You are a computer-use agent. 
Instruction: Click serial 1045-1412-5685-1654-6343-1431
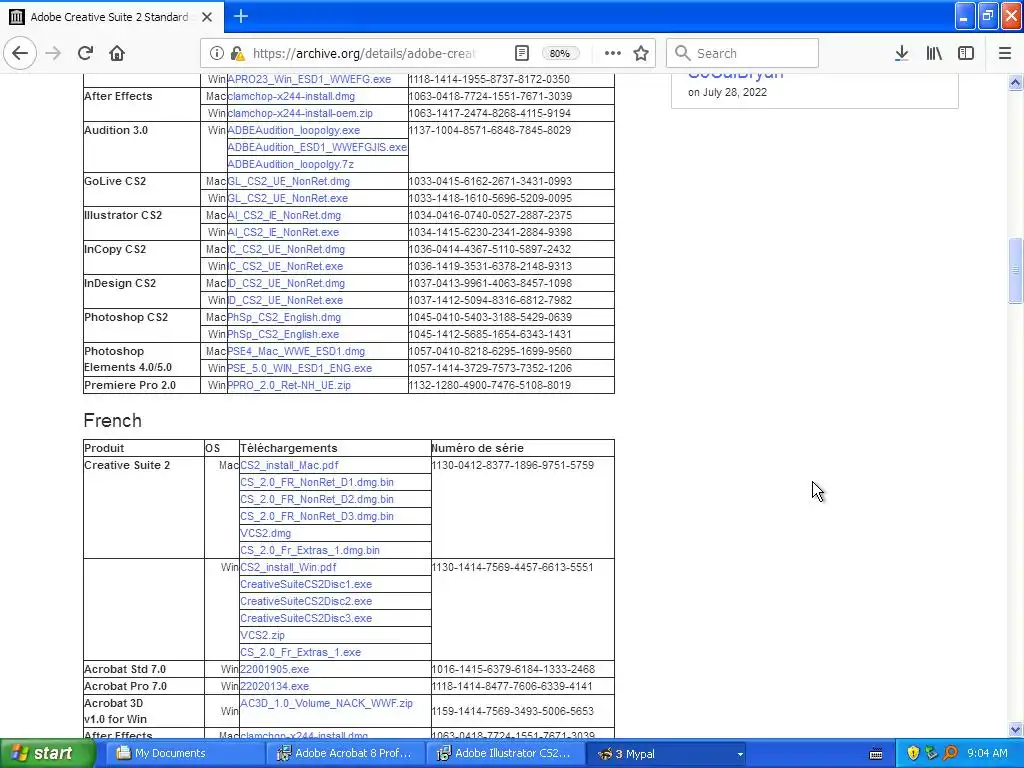[x=490, y=334]
